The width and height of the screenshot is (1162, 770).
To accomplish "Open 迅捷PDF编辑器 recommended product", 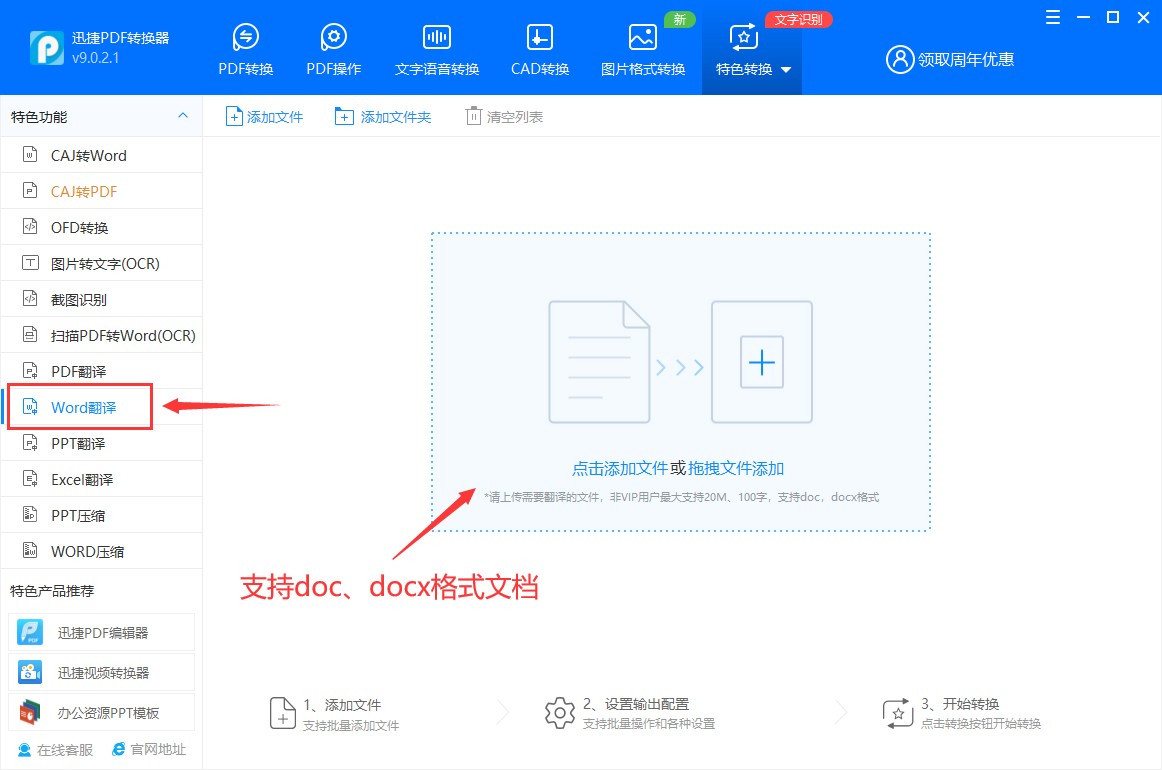I will 102,632.
